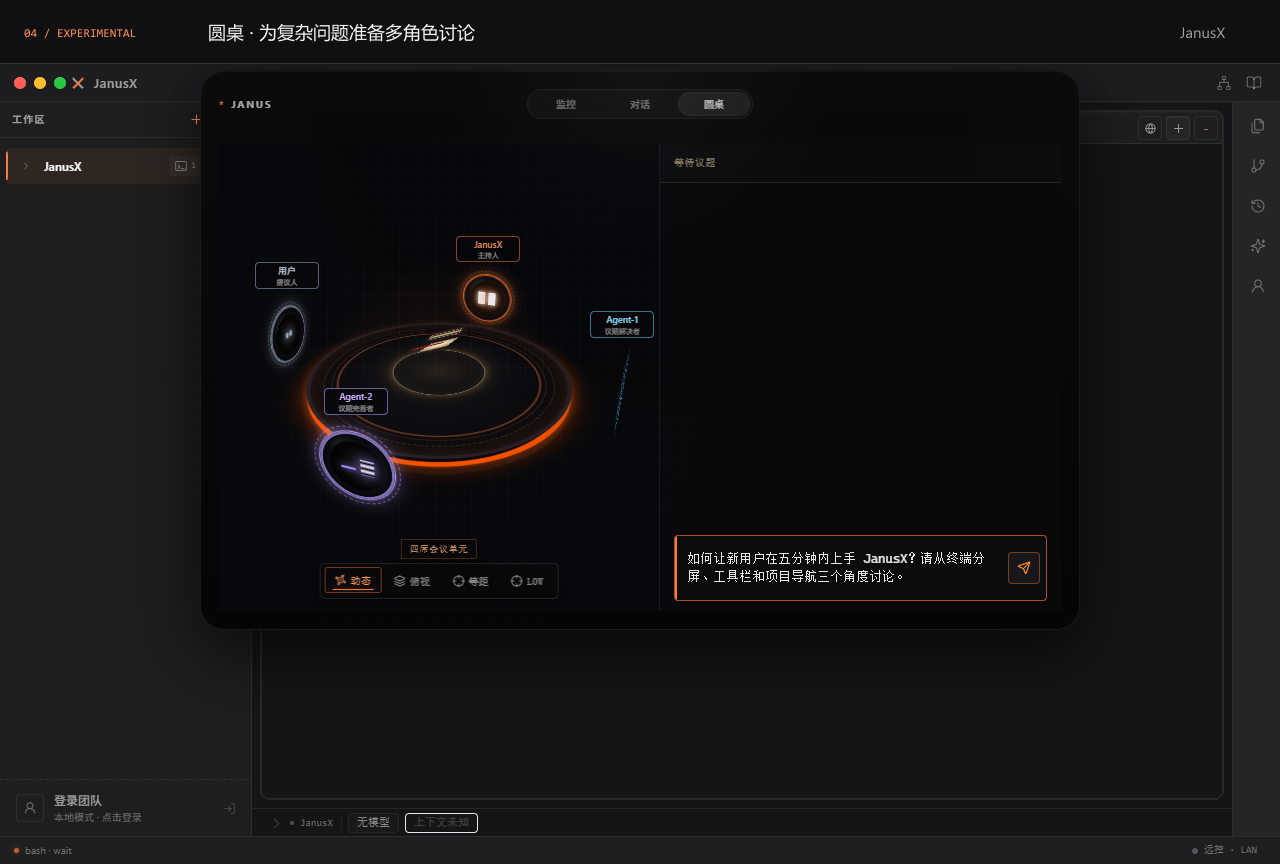Click the globe icon button

coord(1150,128)
